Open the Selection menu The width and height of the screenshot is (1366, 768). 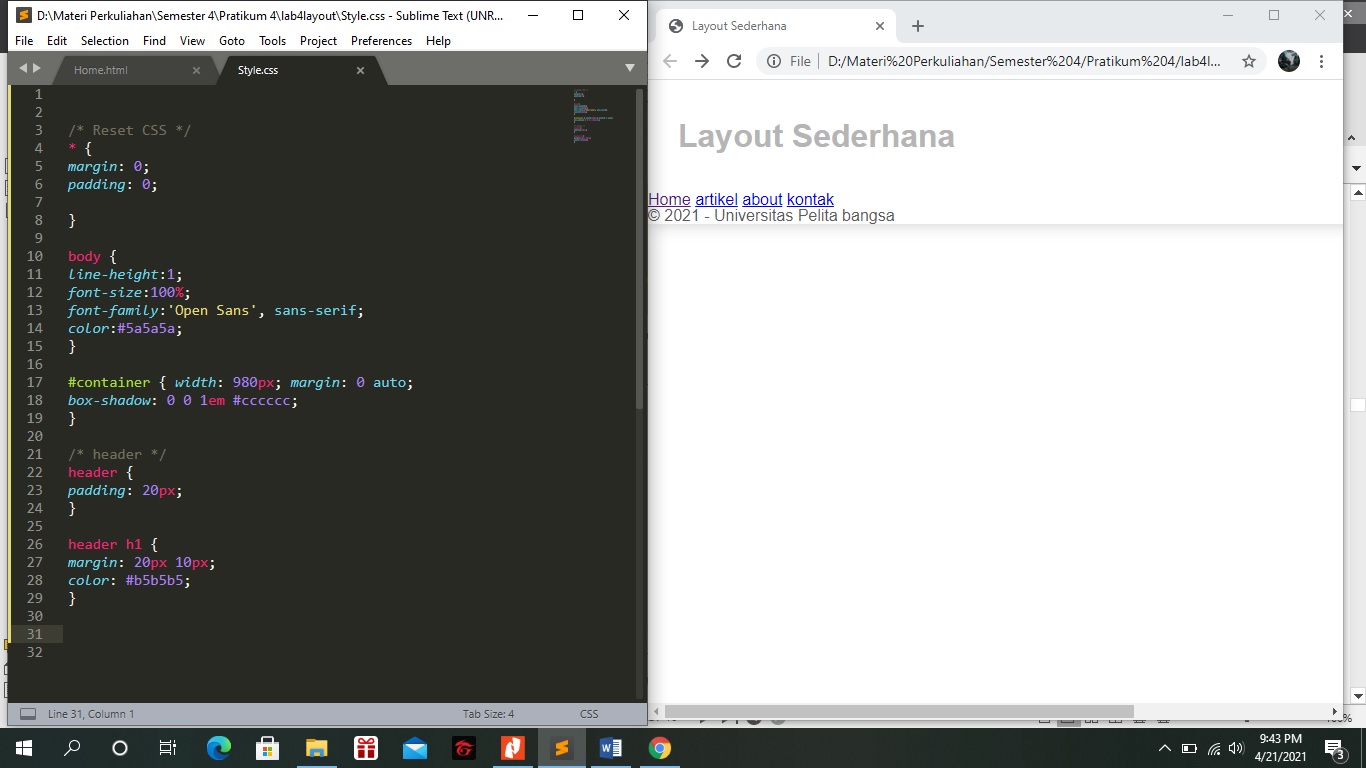point(105,41)
